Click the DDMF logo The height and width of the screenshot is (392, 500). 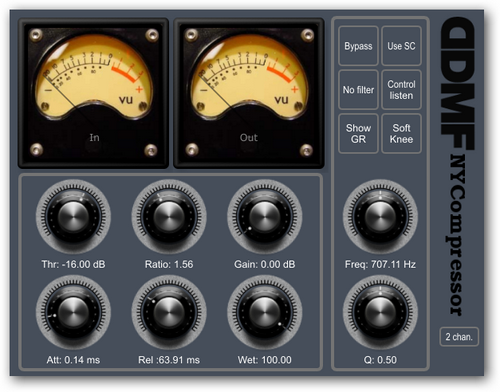[x=458, y=83]
